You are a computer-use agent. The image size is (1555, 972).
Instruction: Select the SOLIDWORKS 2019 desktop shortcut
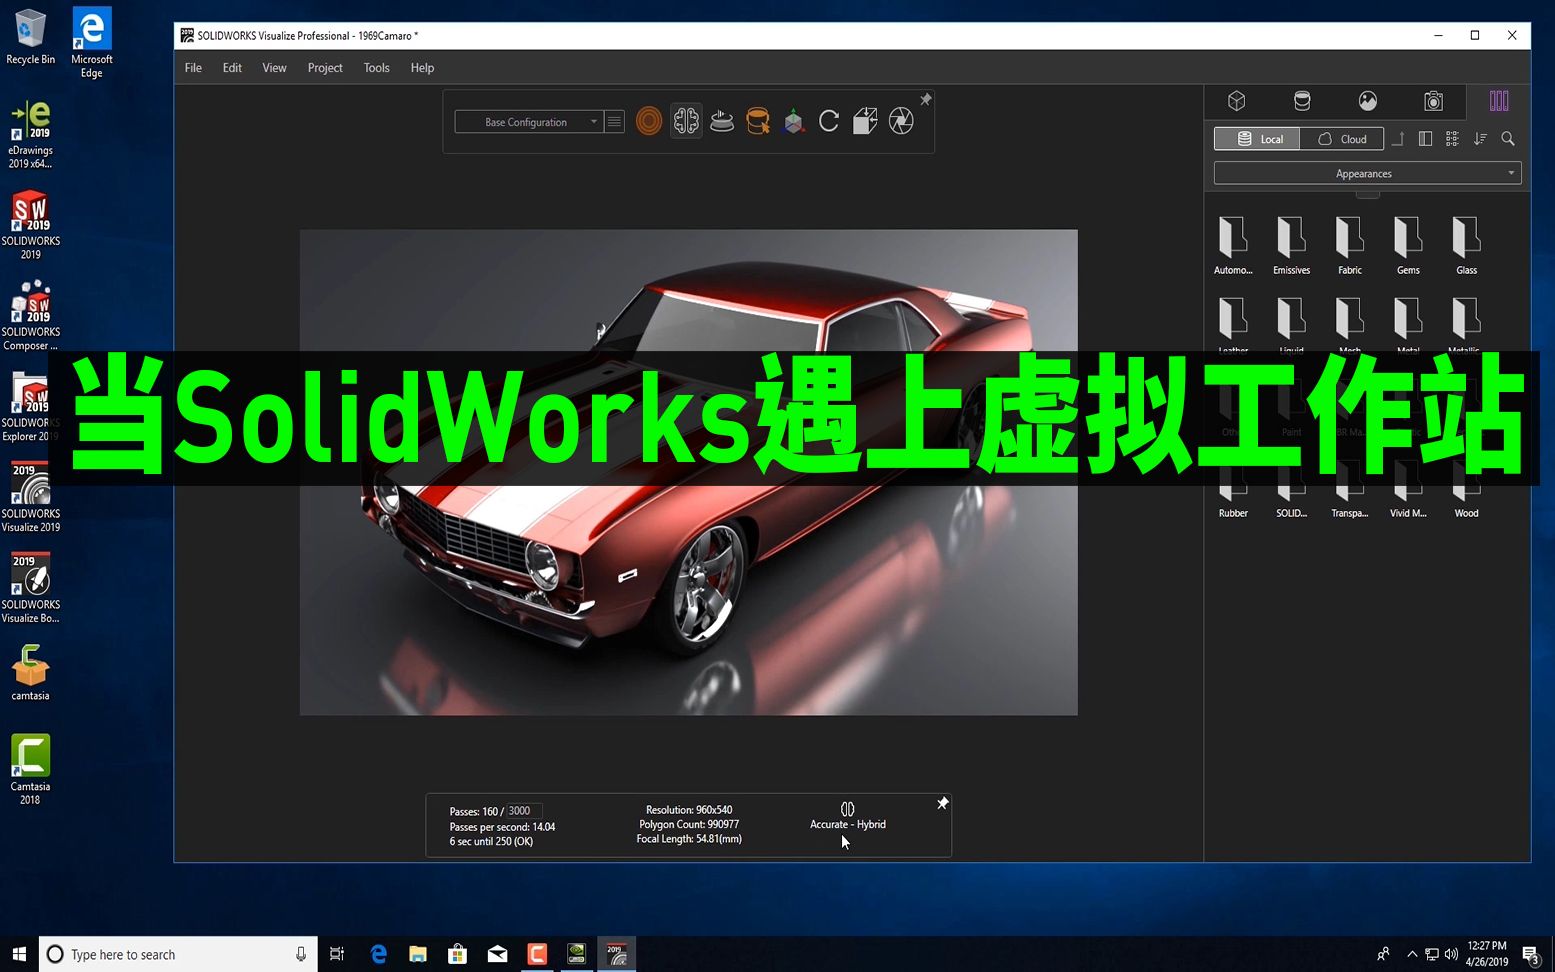point(31,225)
